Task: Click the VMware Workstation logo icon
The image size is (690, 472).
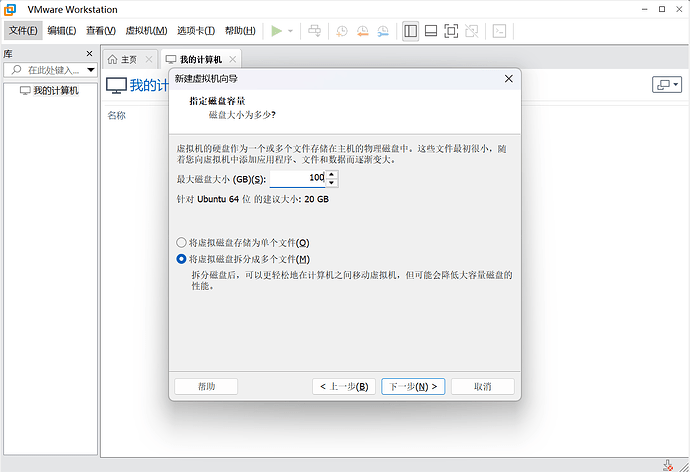Action: pos(10,9)
